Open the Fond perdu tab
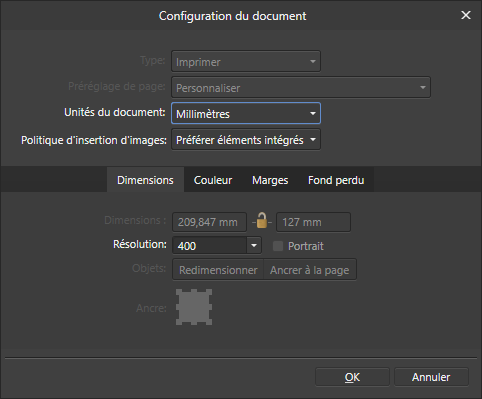This screenshot has height=399, width=482. [x=336, y=180]
